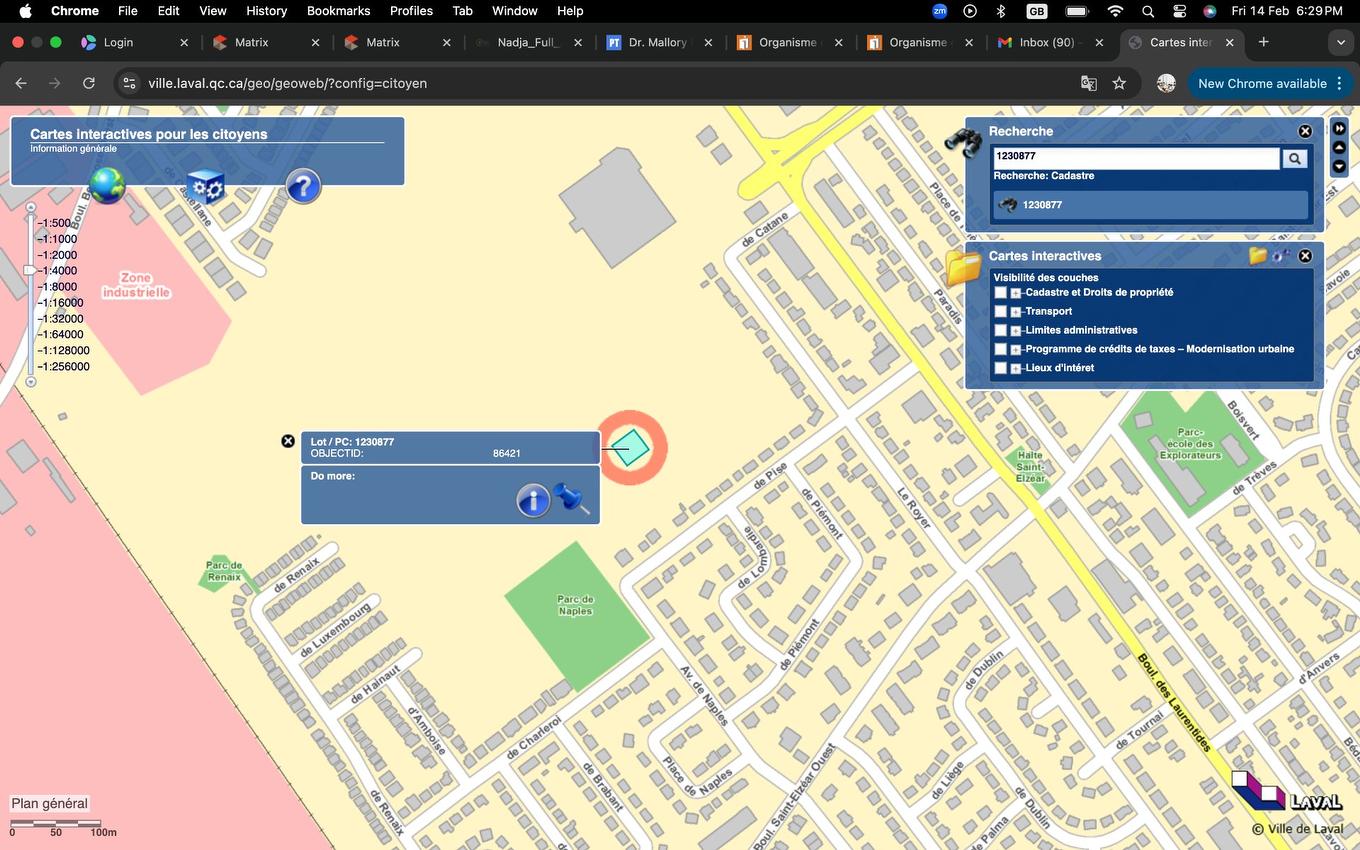Click the globe icon in header panel

(x=107, y=185)
